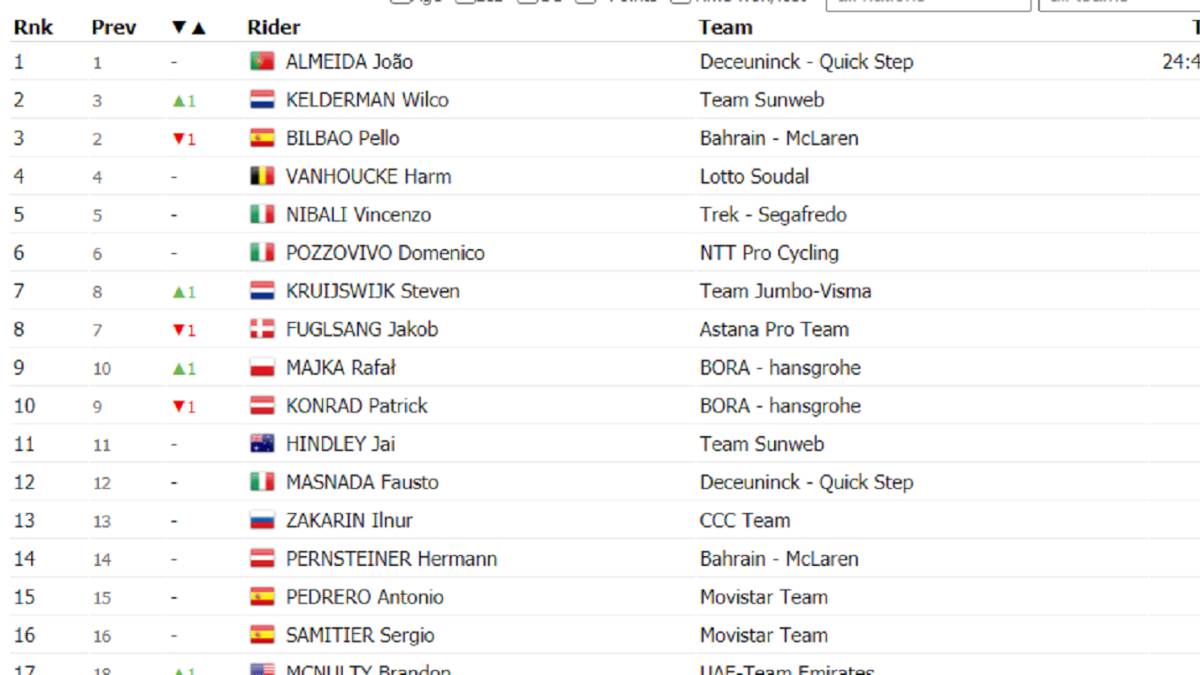Open the all teams filter dropdown

coord(1120,3)
